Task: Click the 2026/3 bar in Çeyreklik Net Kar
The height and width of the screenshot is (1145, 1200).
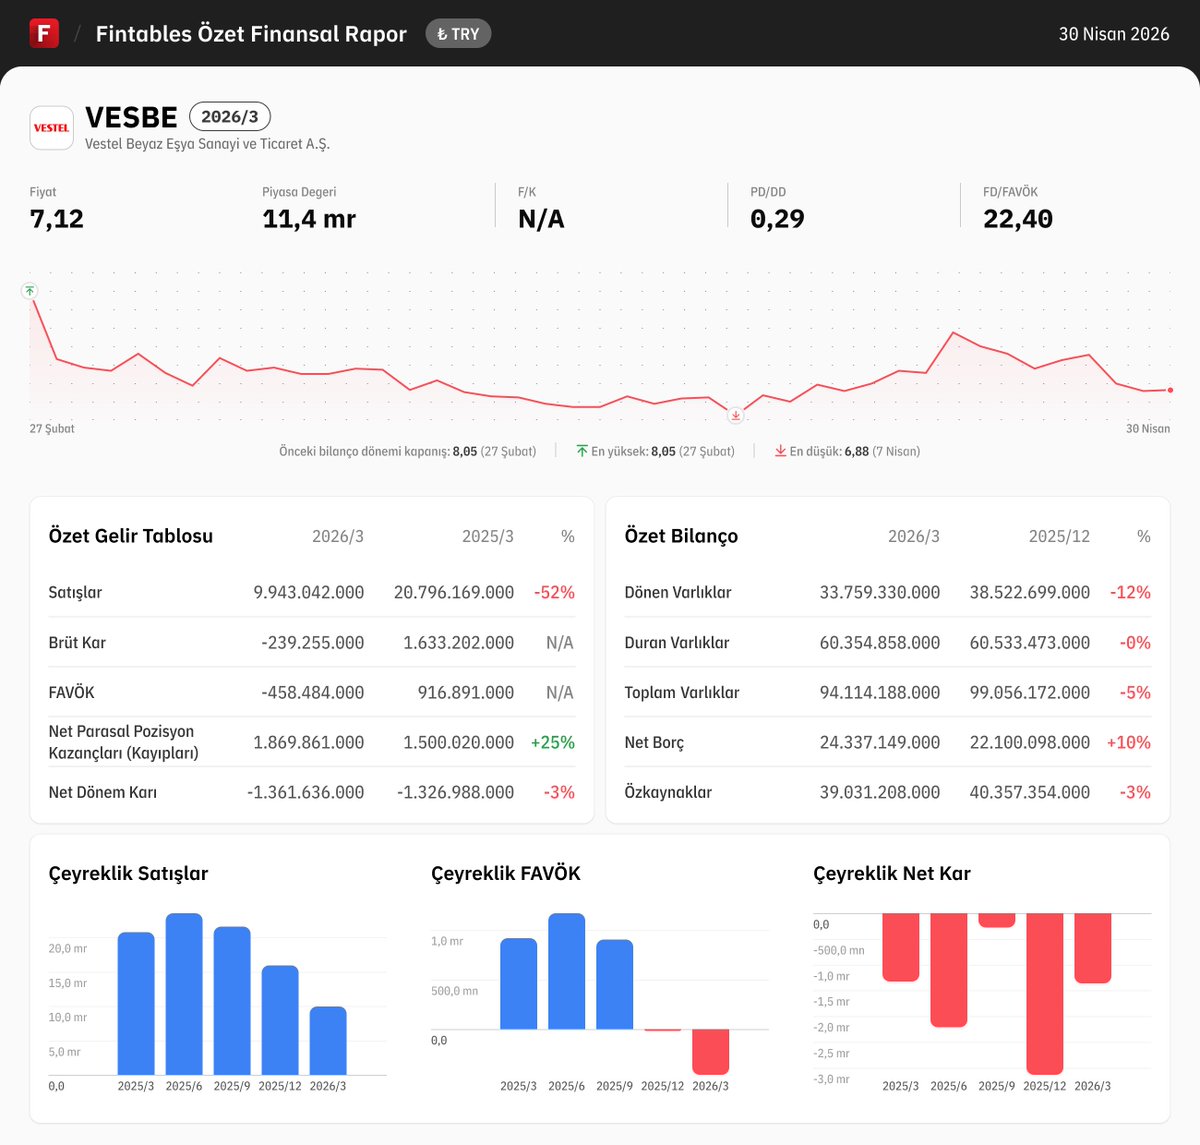Action: click(x=1093, y=948)
